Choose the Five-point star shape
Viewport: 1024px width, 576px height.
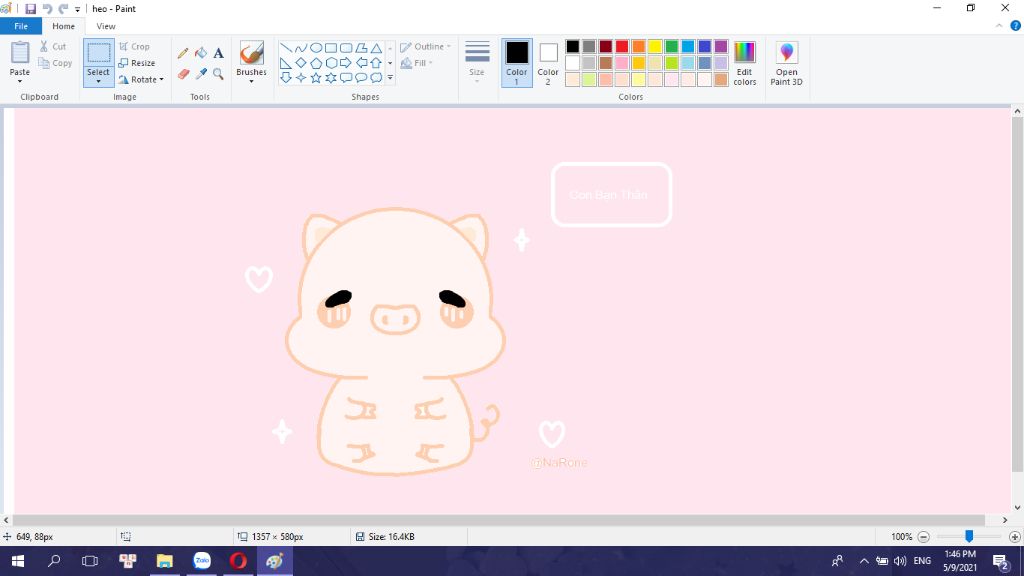[315, 78]
